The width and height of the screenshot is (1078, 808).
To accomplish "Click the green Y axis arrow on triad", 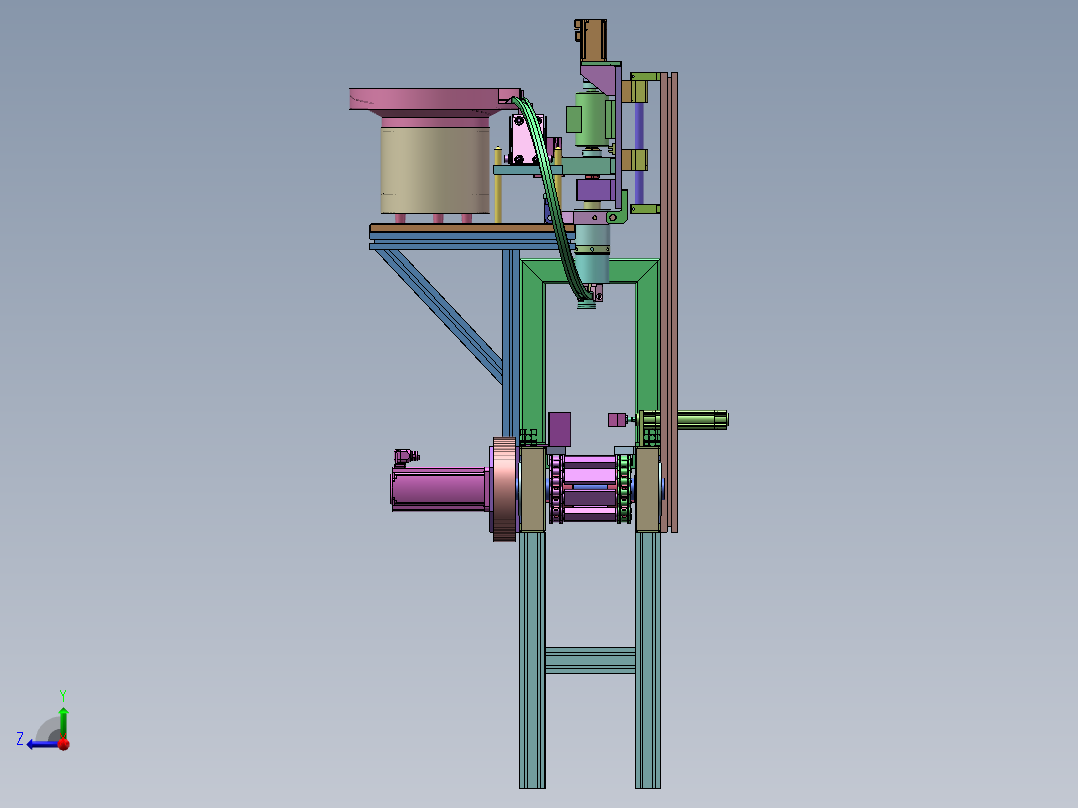I will coord(63,723).
